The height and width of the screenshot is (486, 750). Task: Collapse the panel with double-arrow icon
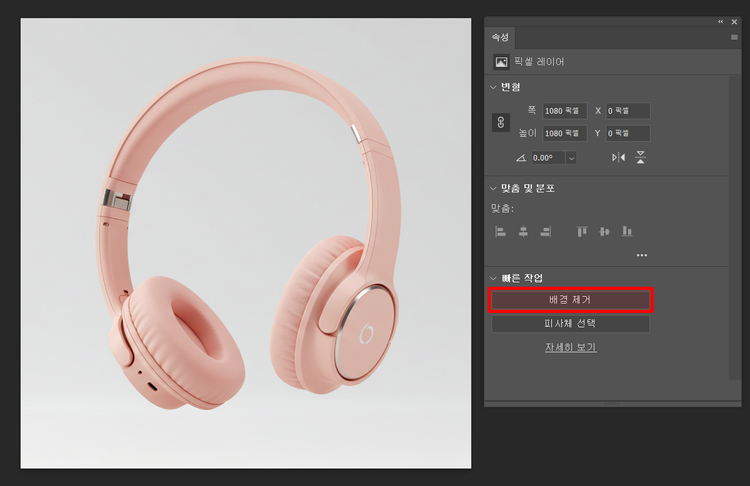point(720,22)
